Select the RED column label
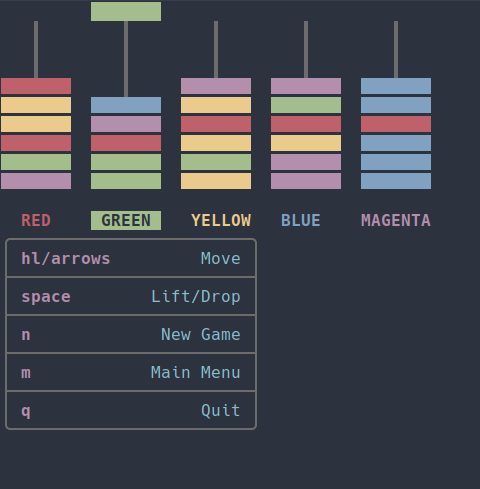Screen dimensions: 480x489 (x=36, y=220)
